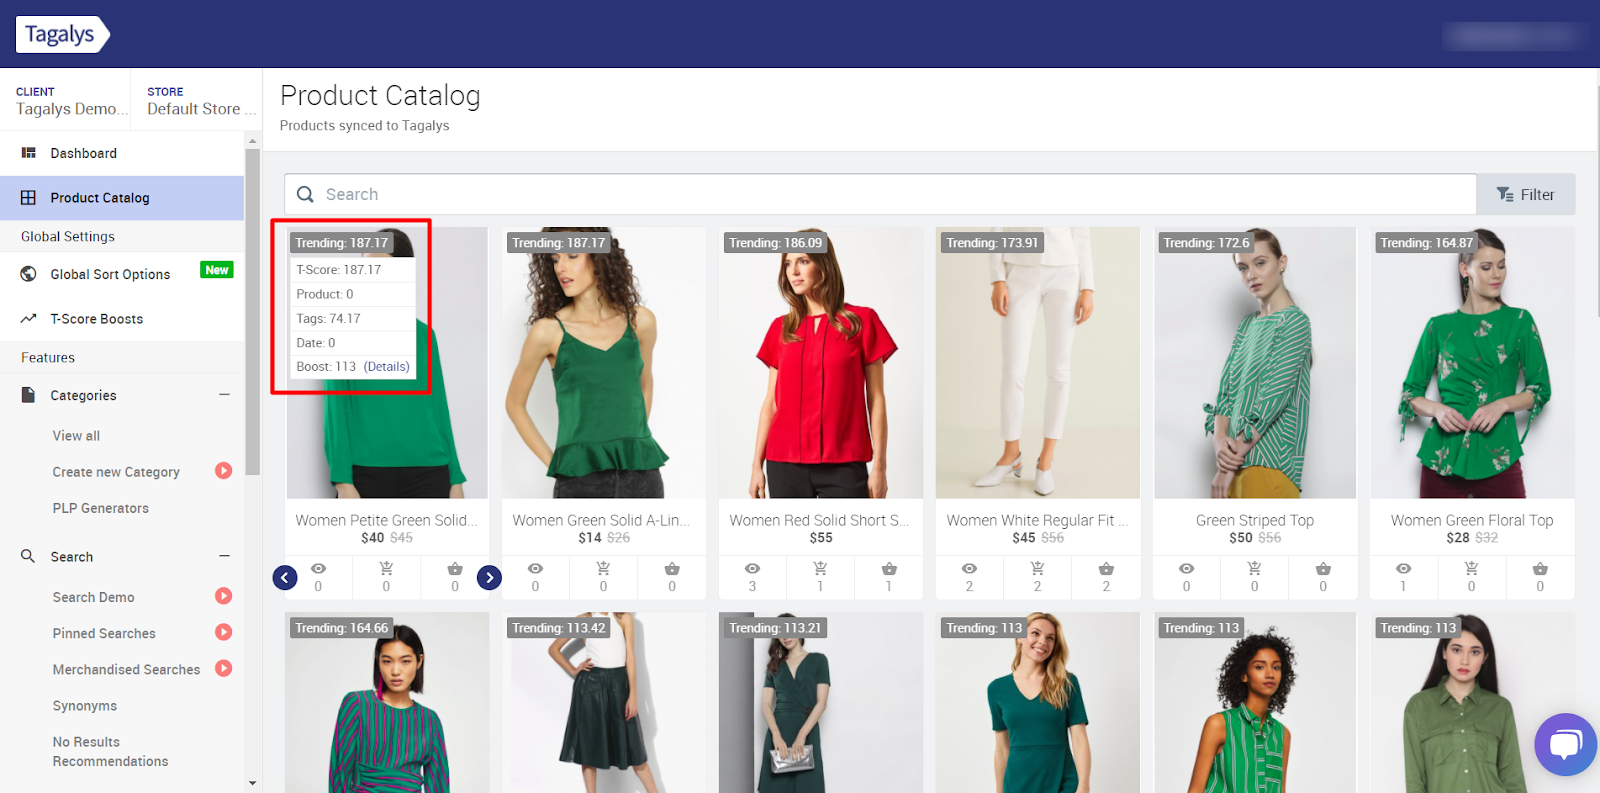Click the T-Score Boosts trend icon
Viewport: 1600px width, 793px height.
[x=28, y=319]
